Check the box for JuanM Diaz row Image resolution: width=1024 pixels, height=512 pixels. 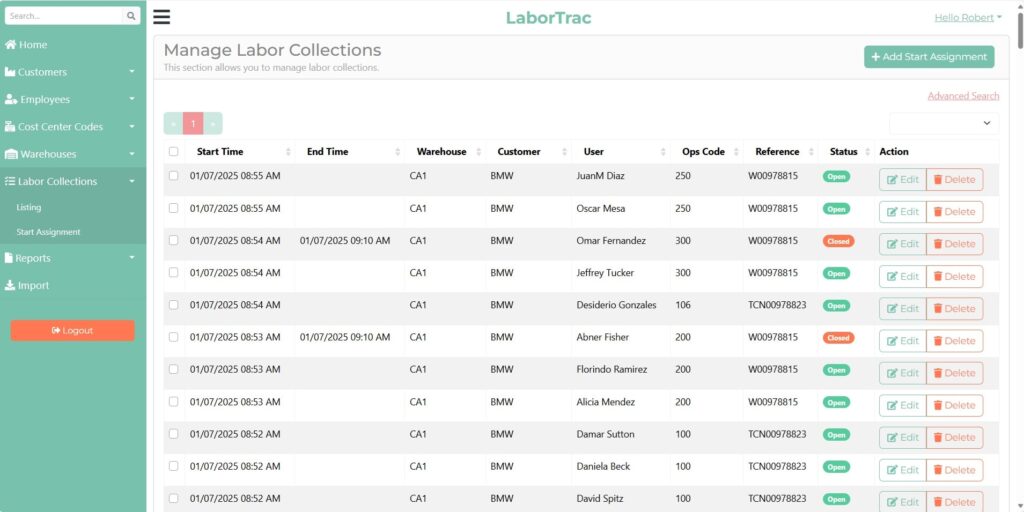(174, 176)
